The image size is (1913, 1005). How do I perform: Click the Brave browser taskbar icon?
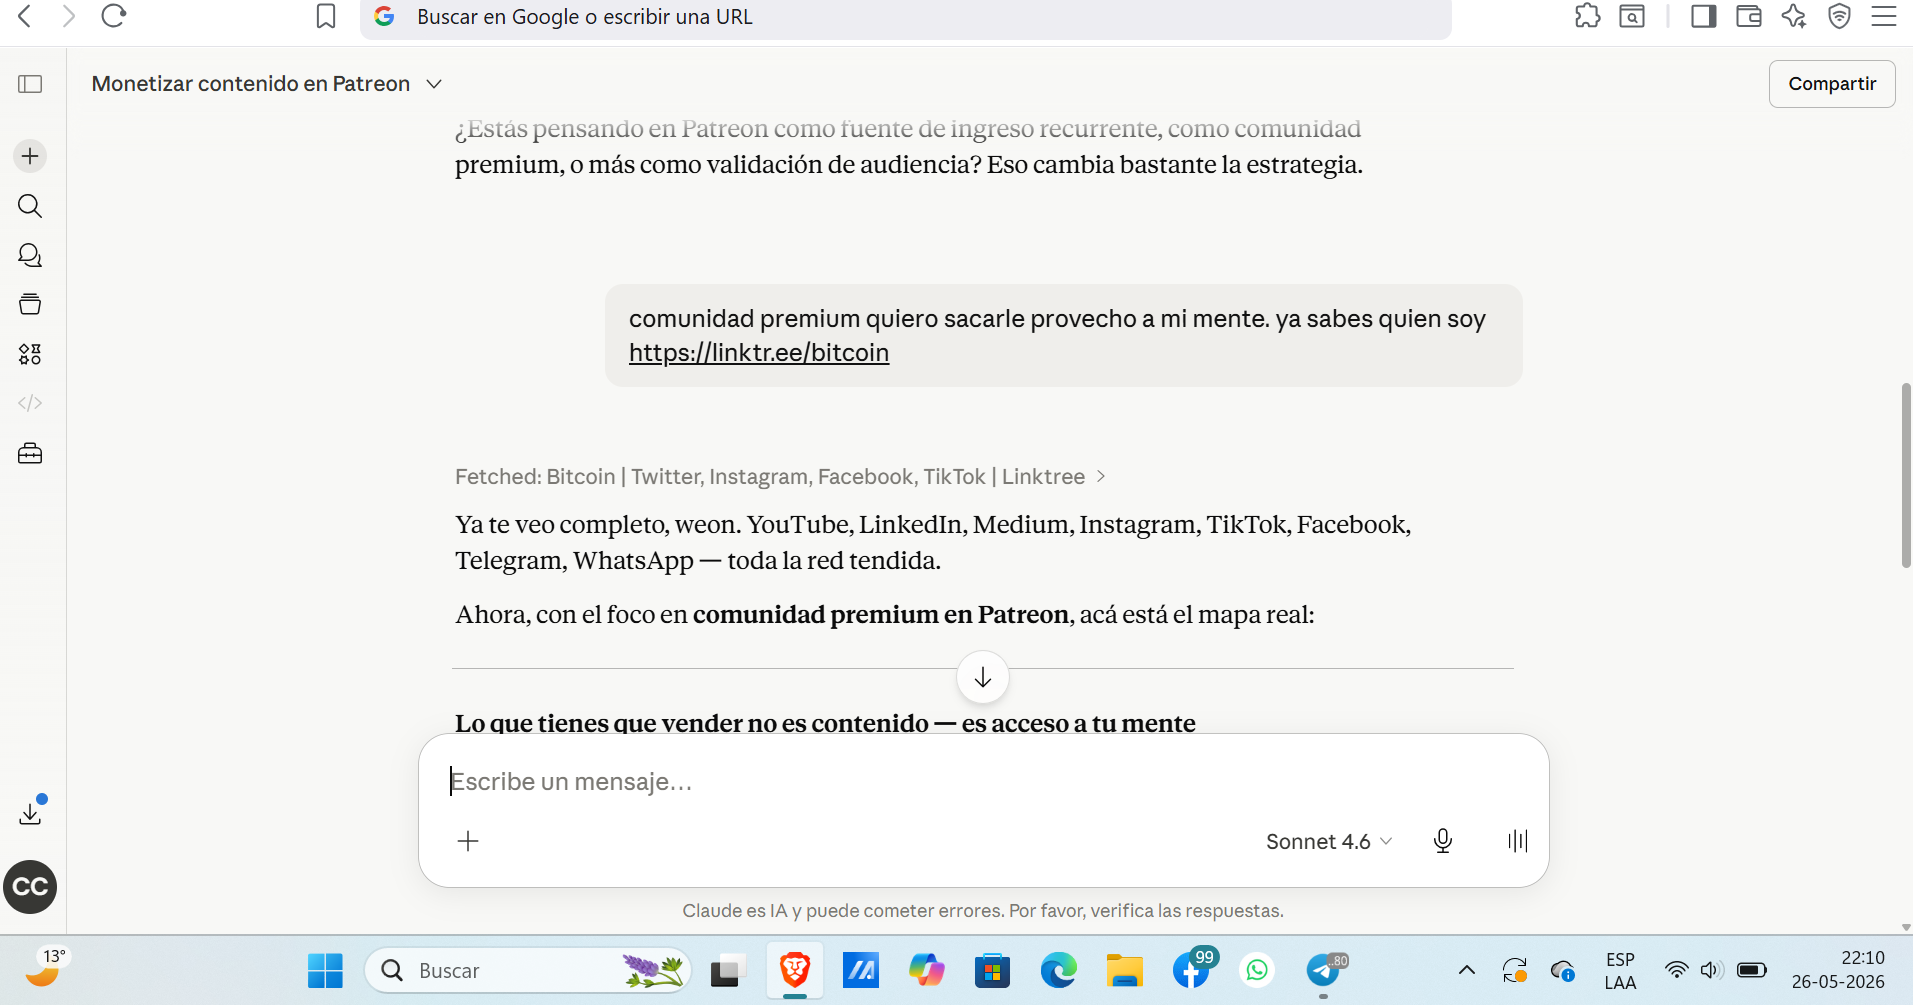pyautogui.click(x=795, y=970)
